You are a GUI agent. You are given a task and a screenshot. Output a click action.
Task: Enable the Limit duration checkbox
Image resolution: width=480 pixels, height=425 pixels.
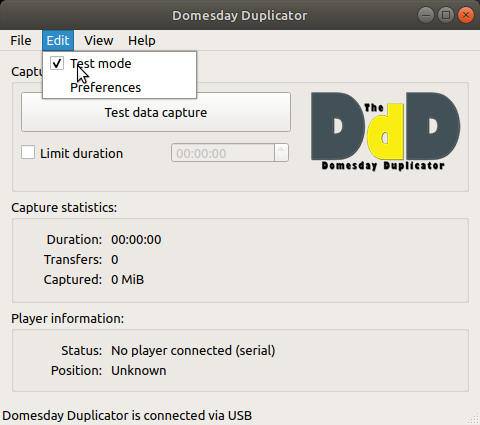click(28, 152)
